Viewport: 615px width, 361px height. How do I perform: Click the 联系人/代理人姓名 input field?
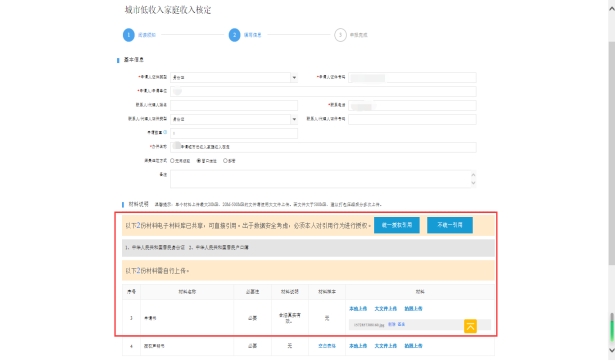click(x=234, y=105)
